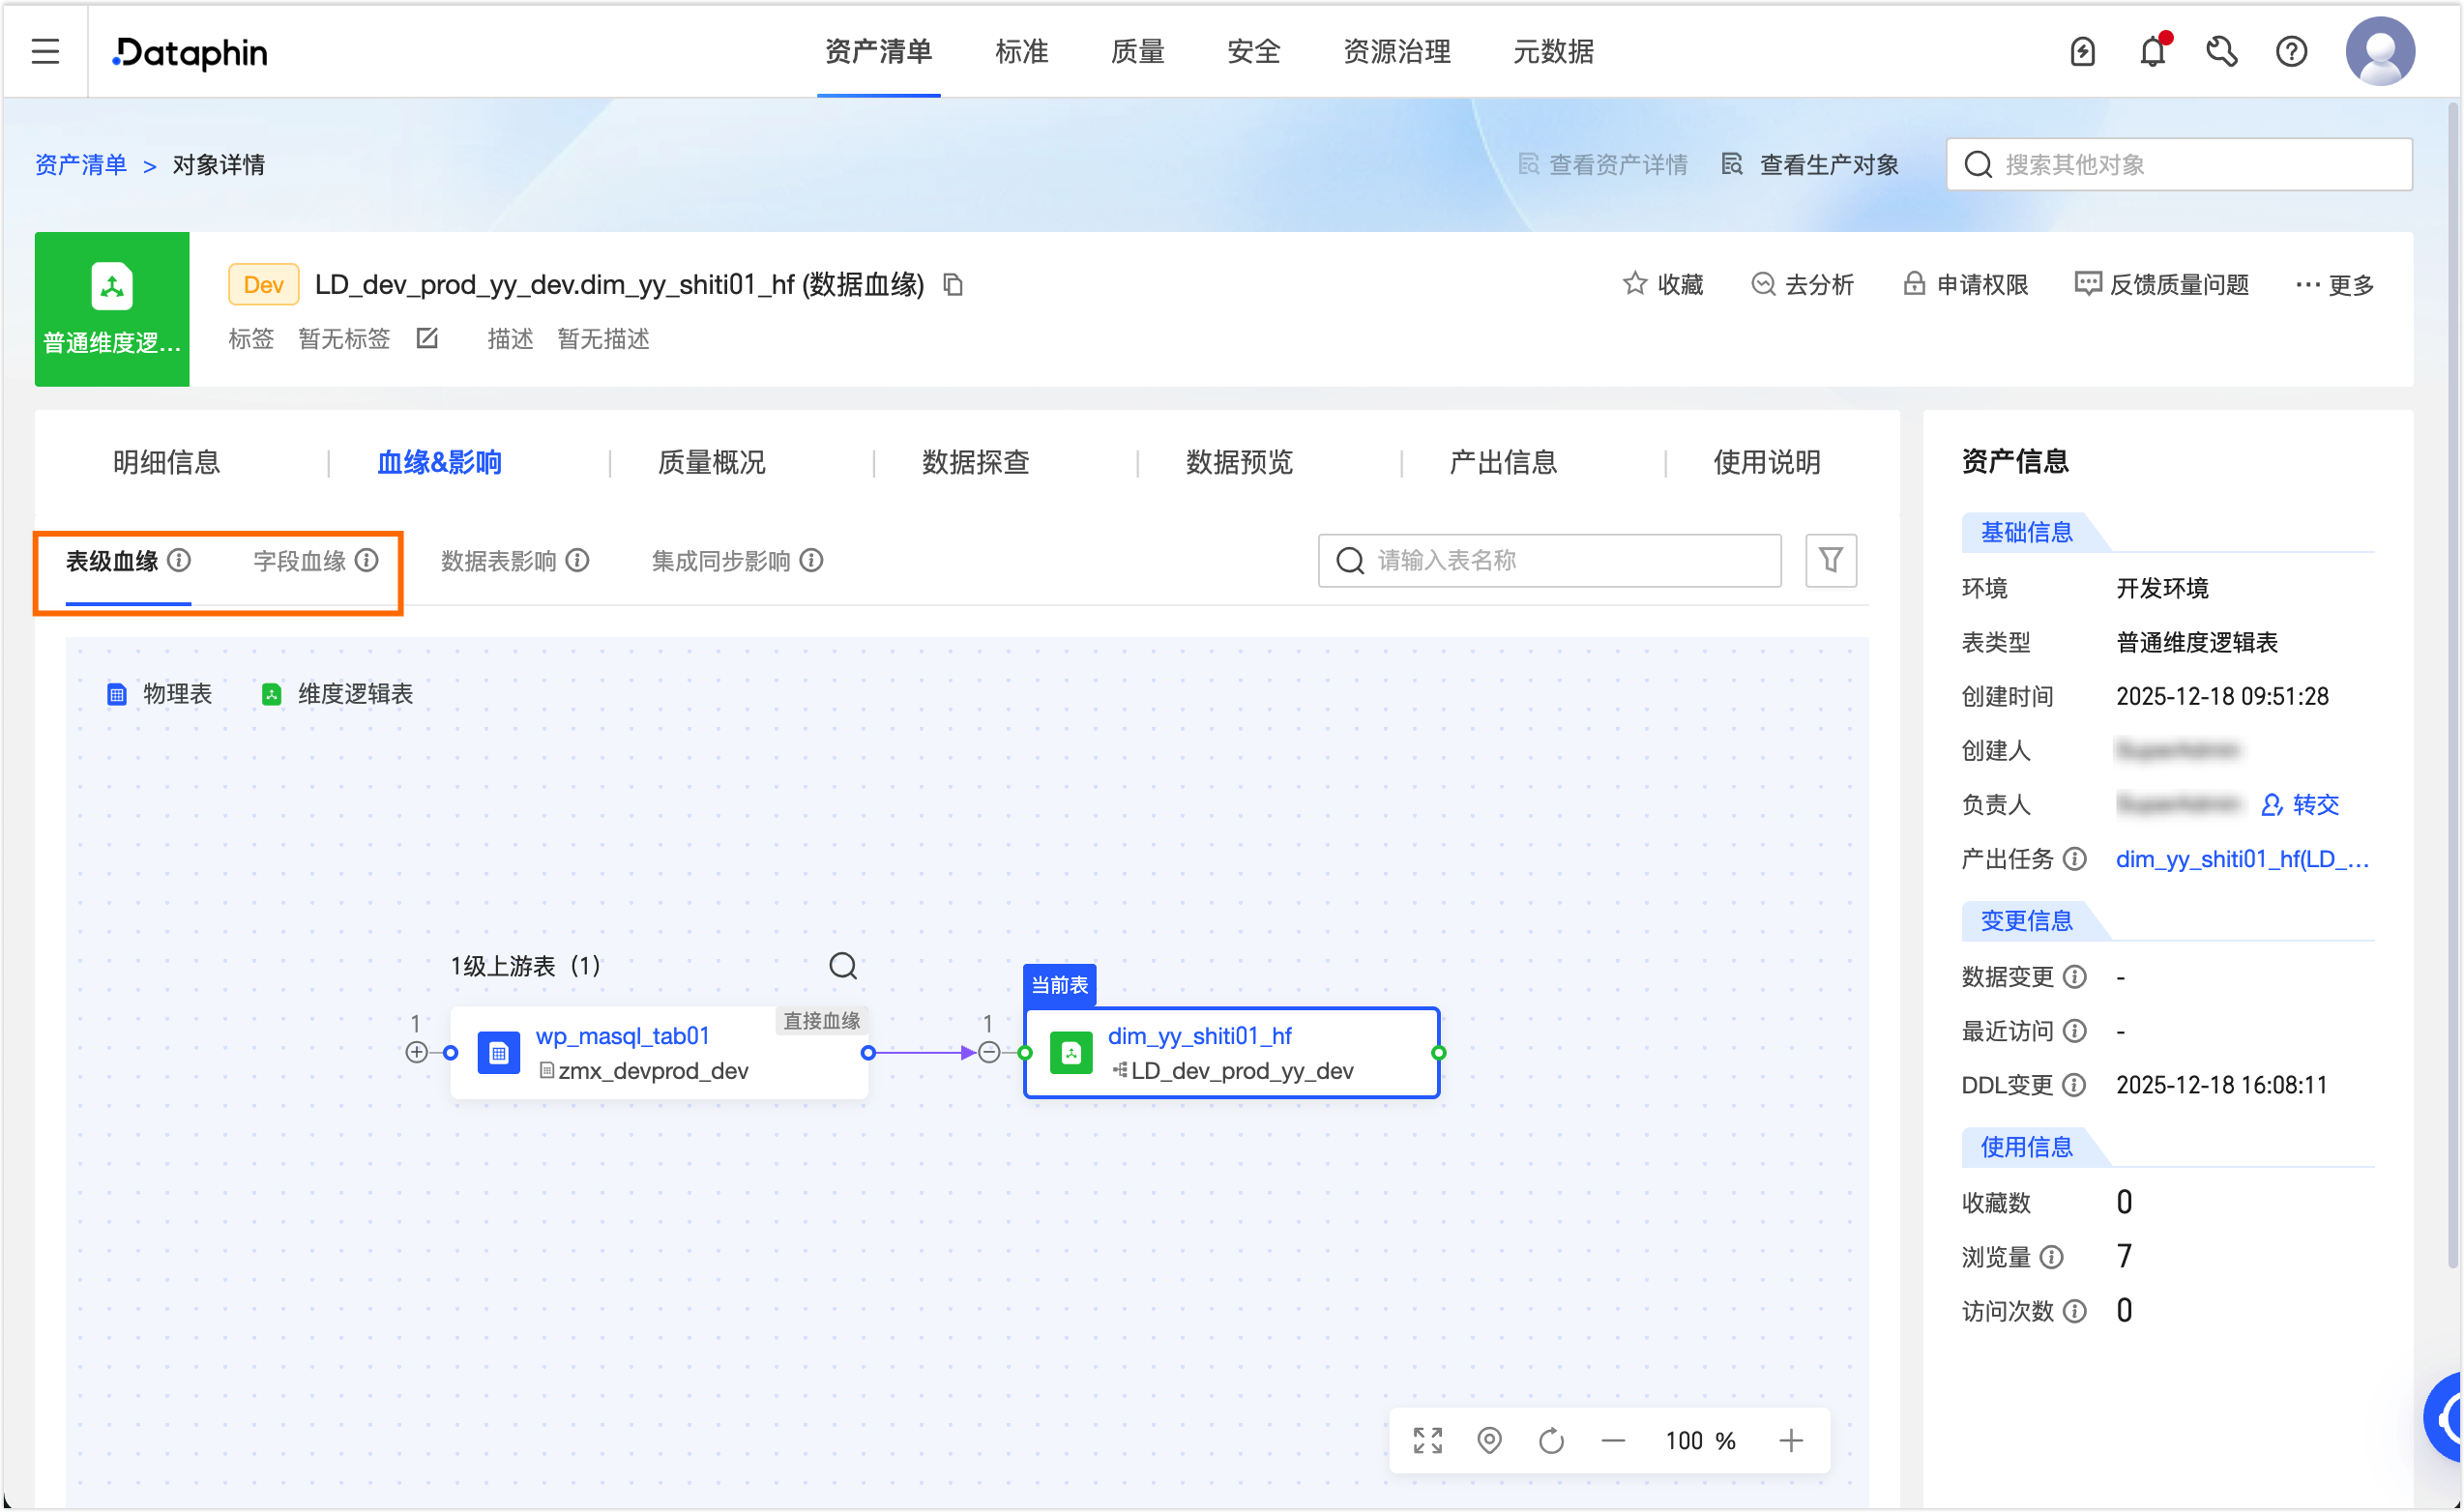Image resolution: width=2464 pixels, height=1512 pixels.
Task: Copy the table name with copy icon
Action: point(953,285)
